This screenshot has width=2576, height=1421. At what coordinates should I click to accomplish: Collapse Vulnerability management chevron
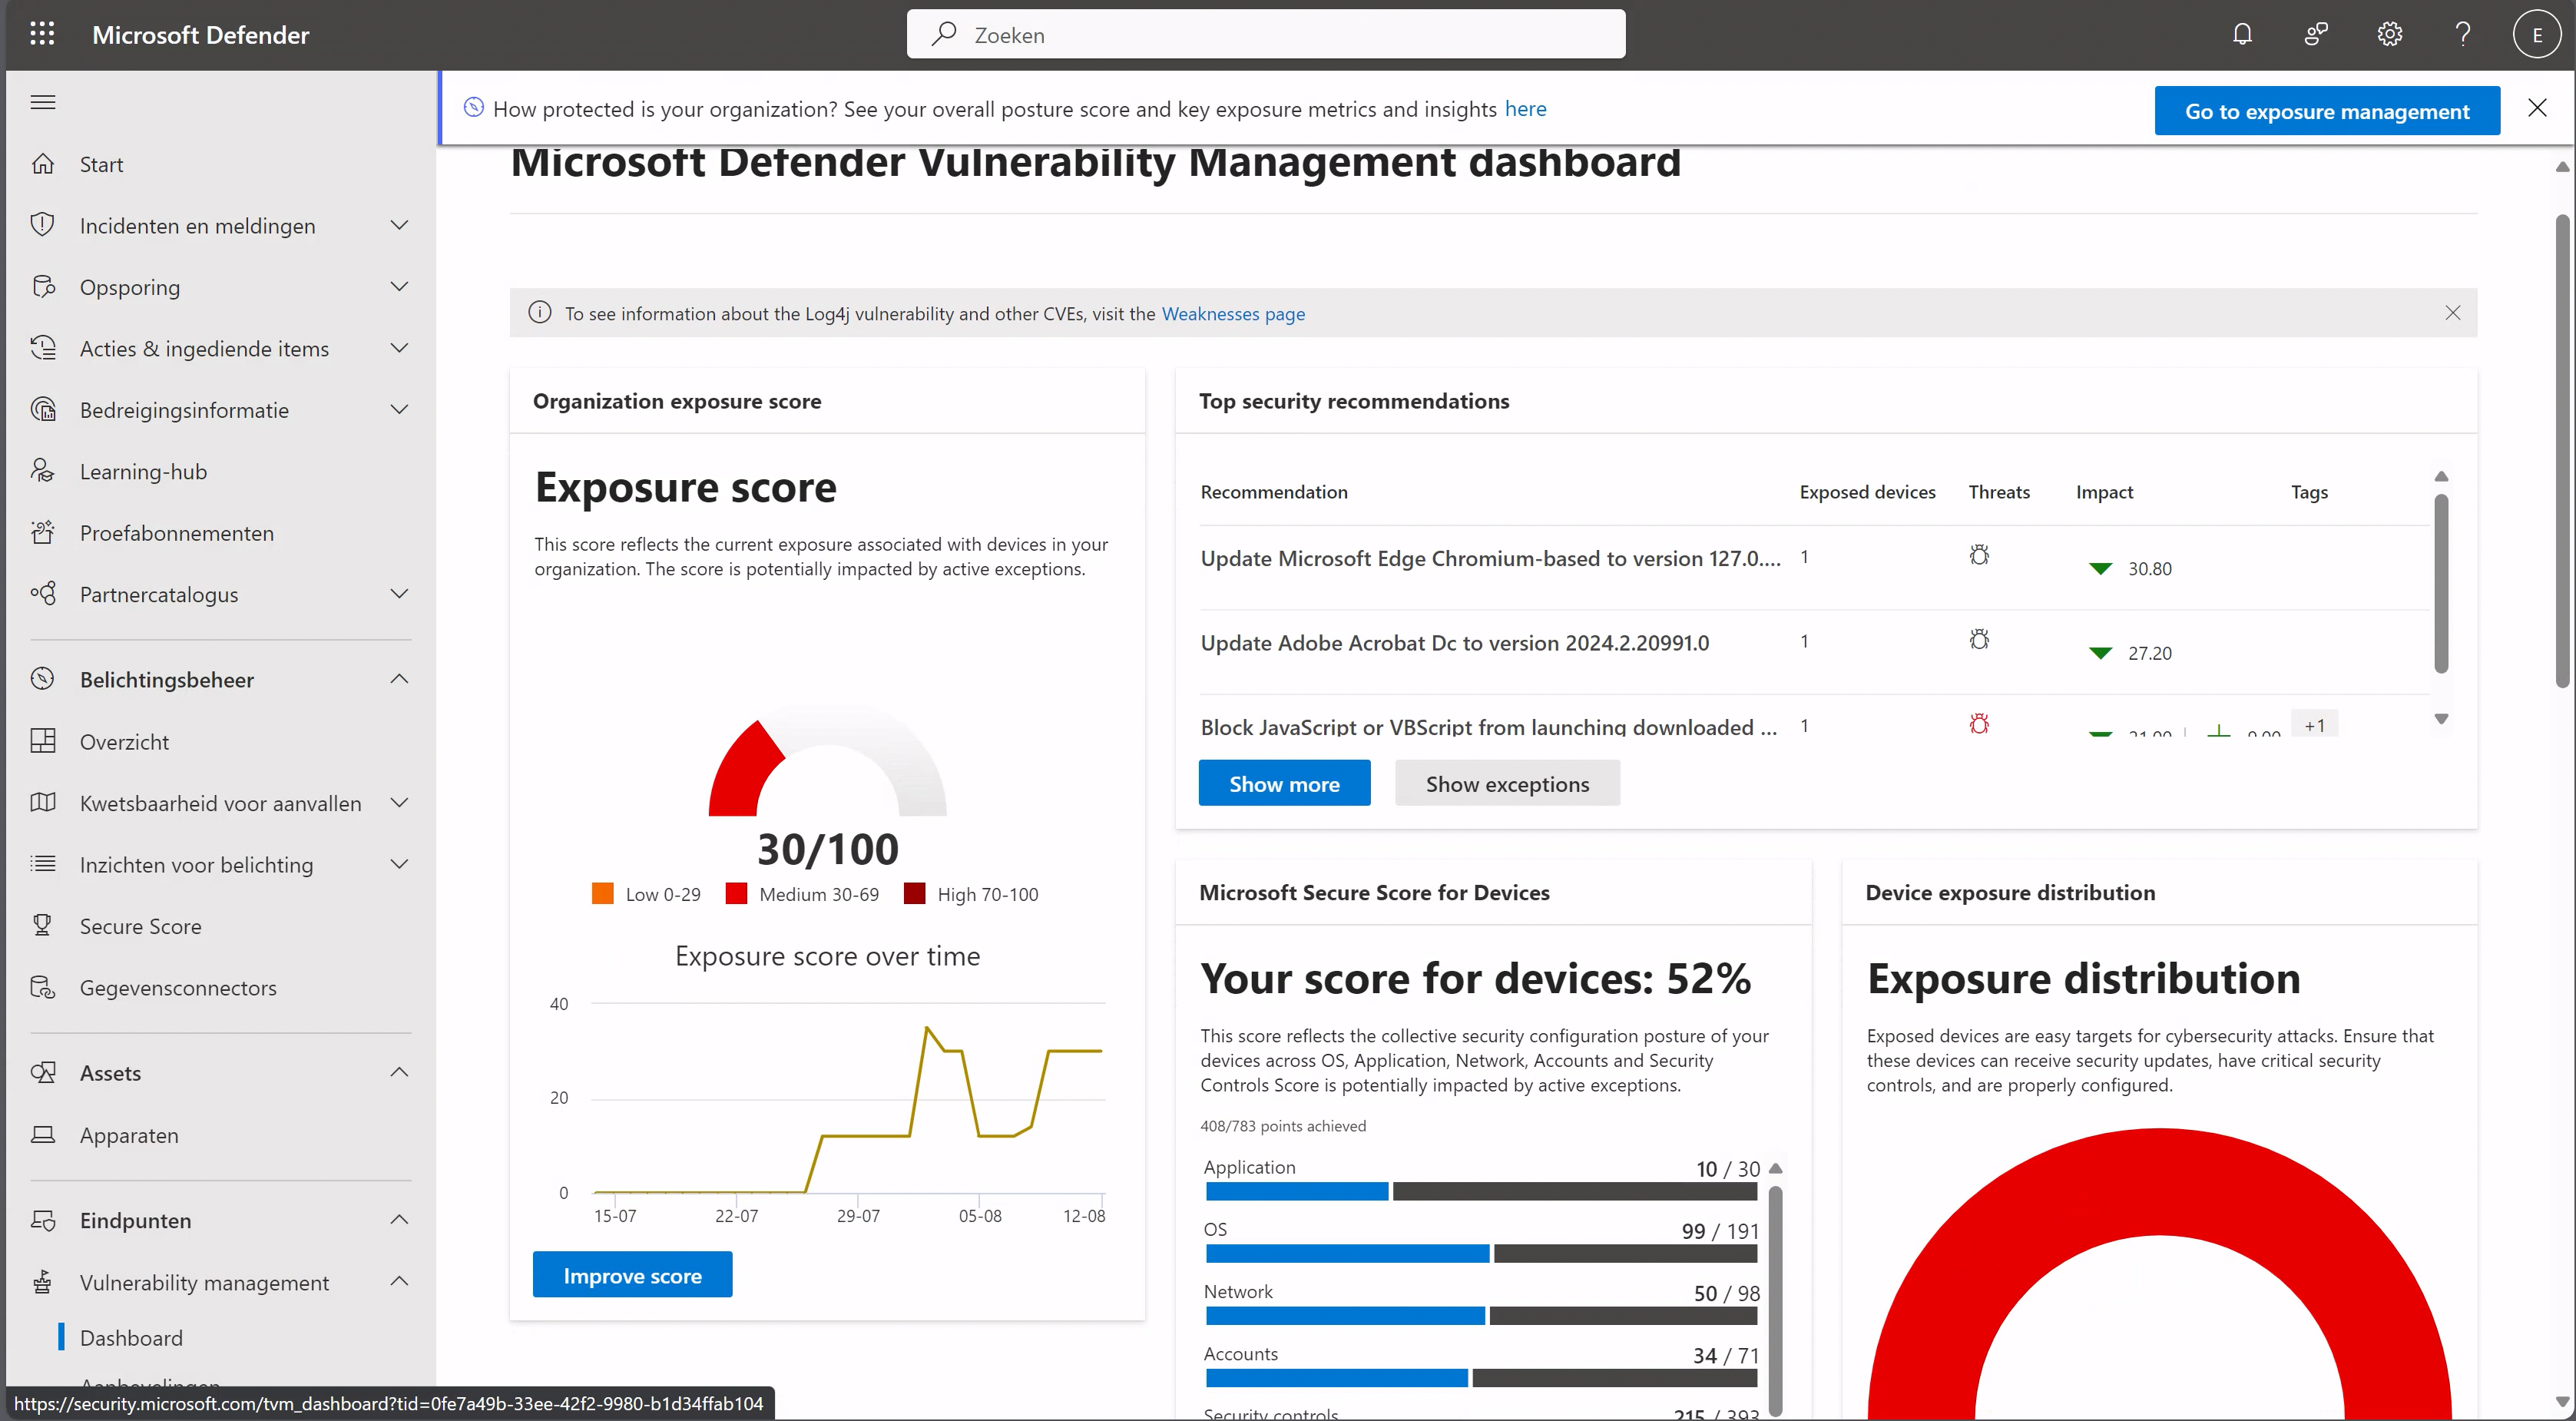pyautogui.click(x=399, y=1282)
